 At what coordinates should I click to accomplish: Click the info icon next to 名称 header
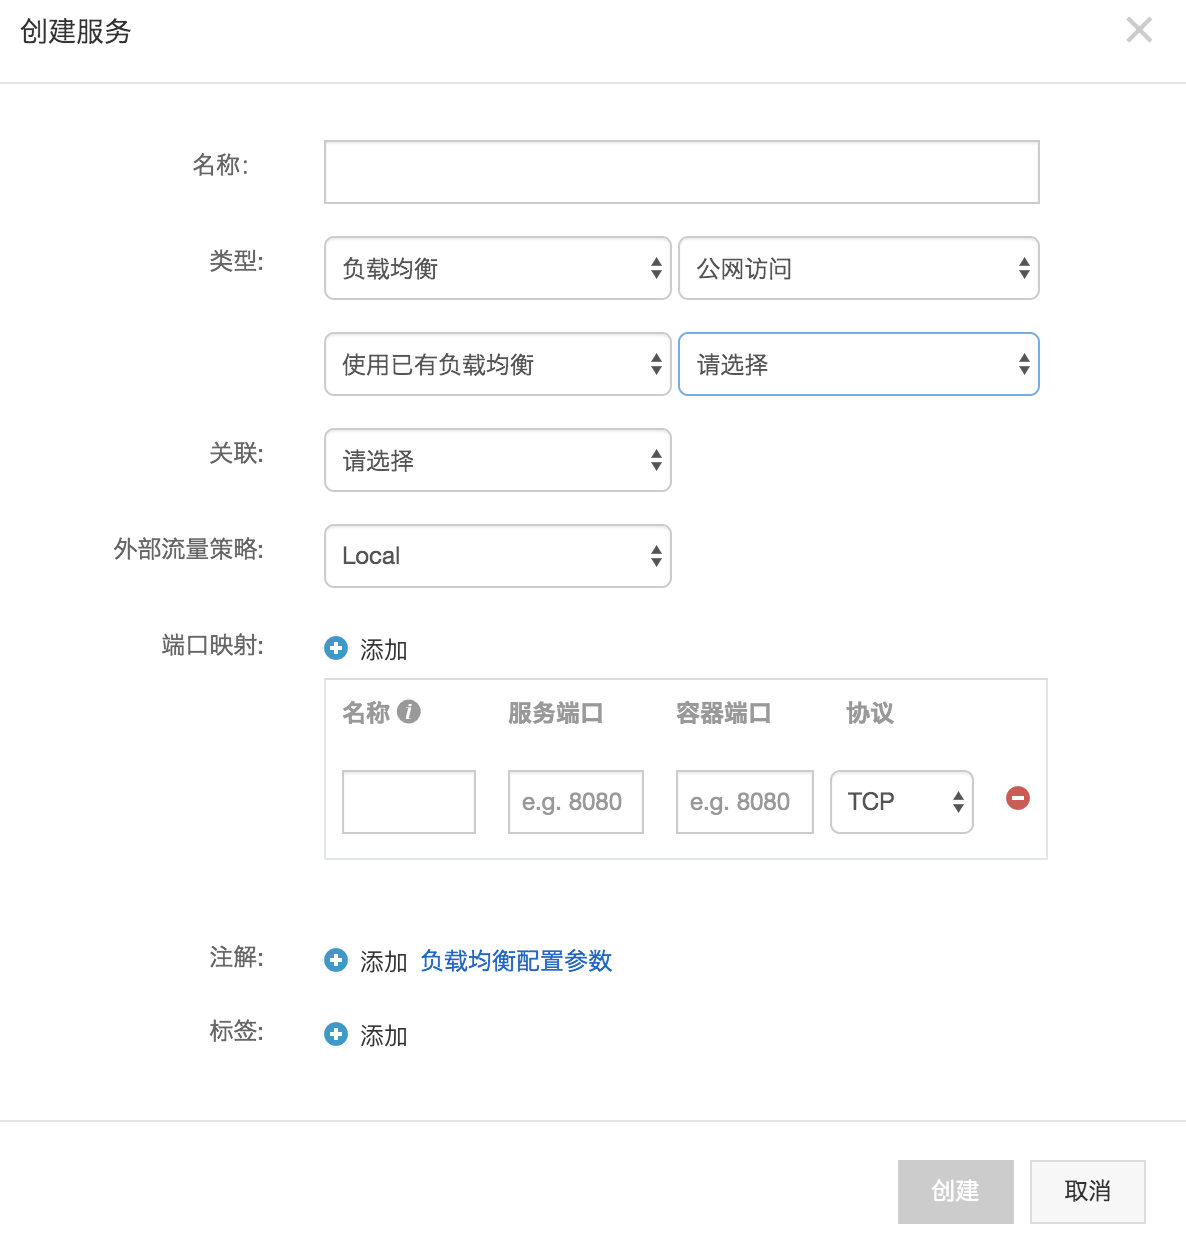click(408, 711)
